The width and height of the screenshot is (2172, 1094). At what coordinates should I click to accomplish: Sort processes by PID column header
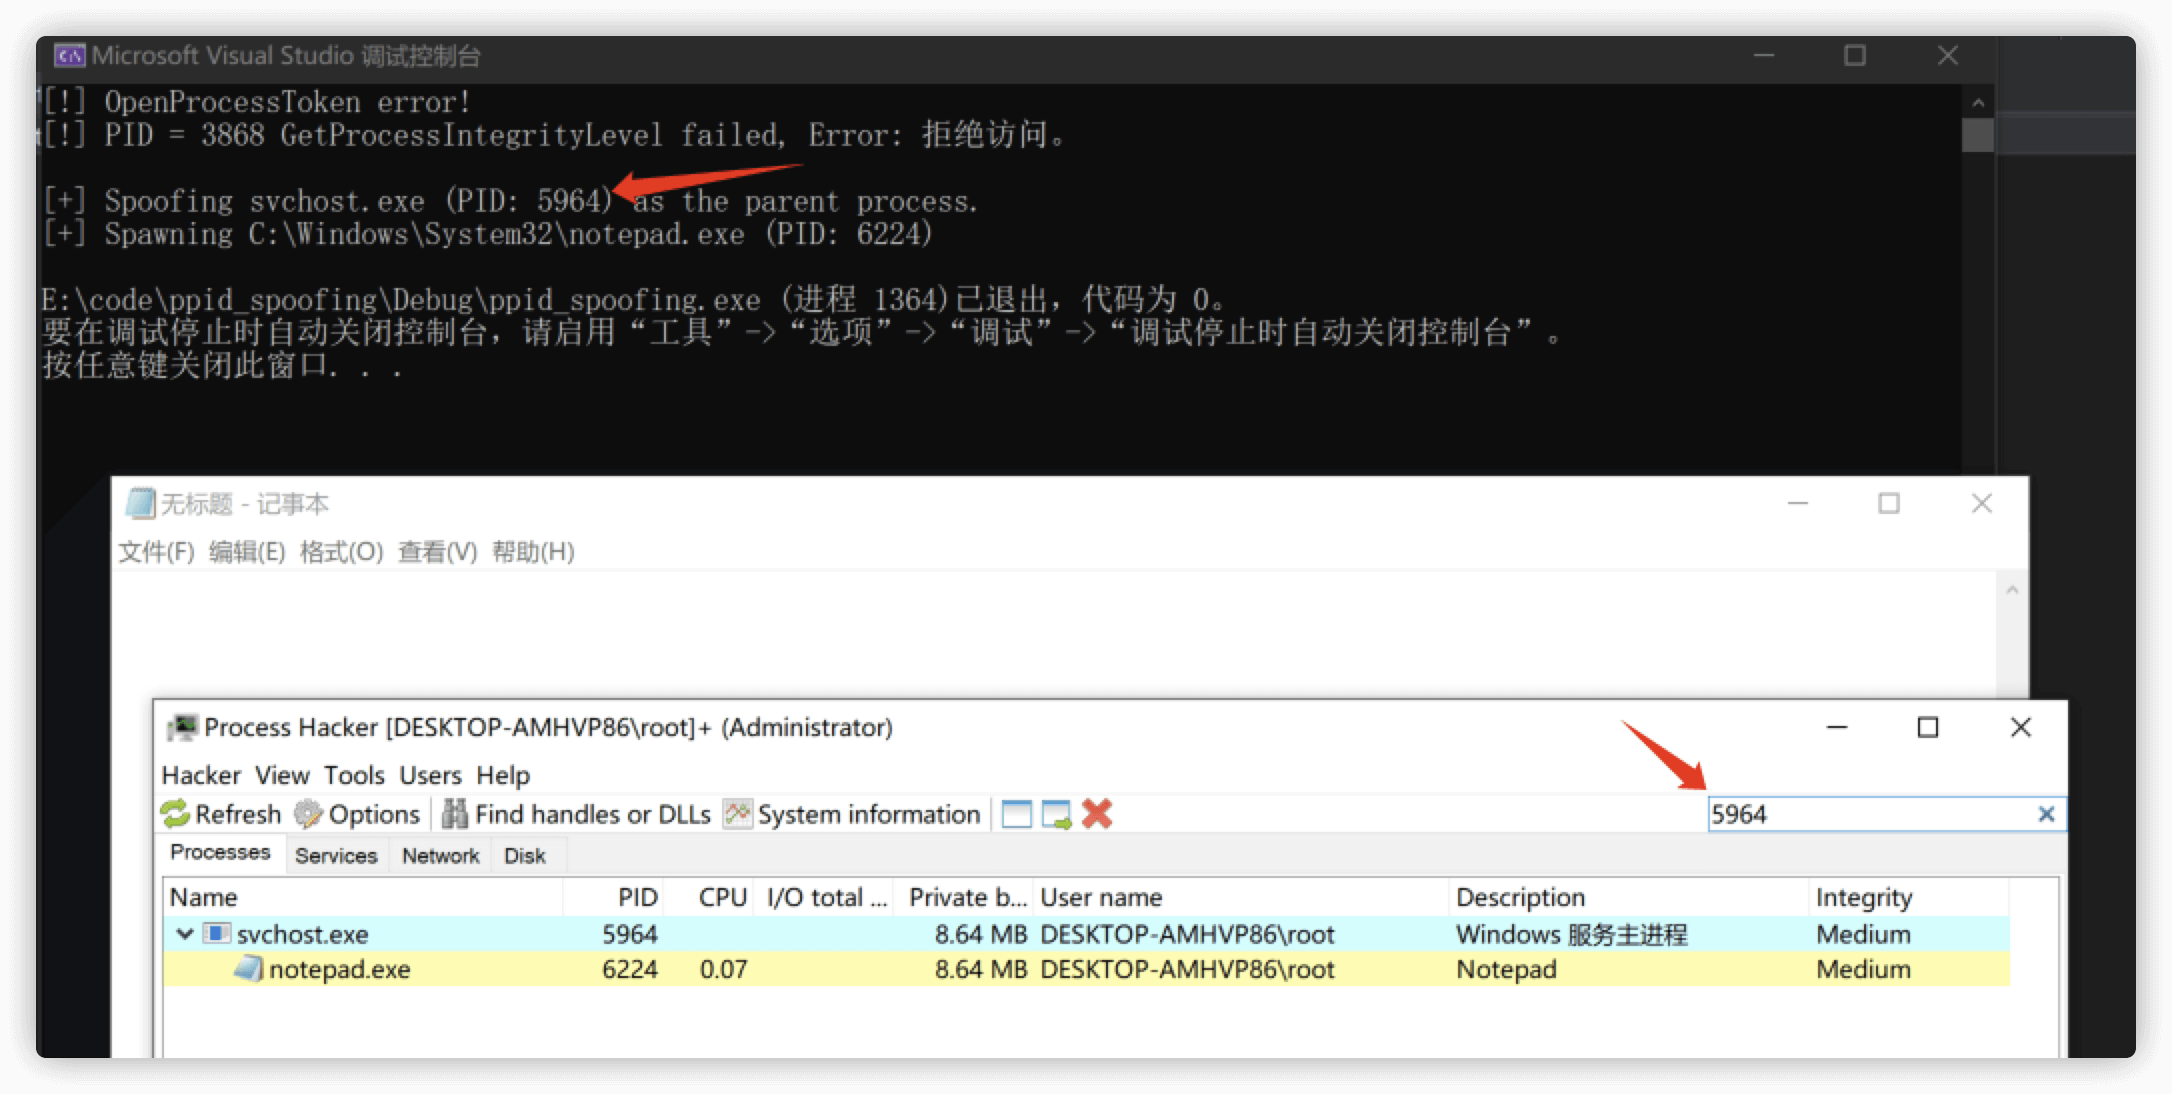[637, 897]
